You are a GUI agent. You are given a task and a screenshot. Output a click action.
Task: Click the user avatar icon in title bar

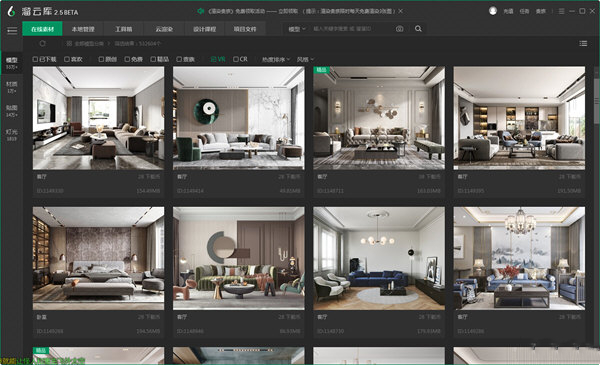click(x=493, y=11)
